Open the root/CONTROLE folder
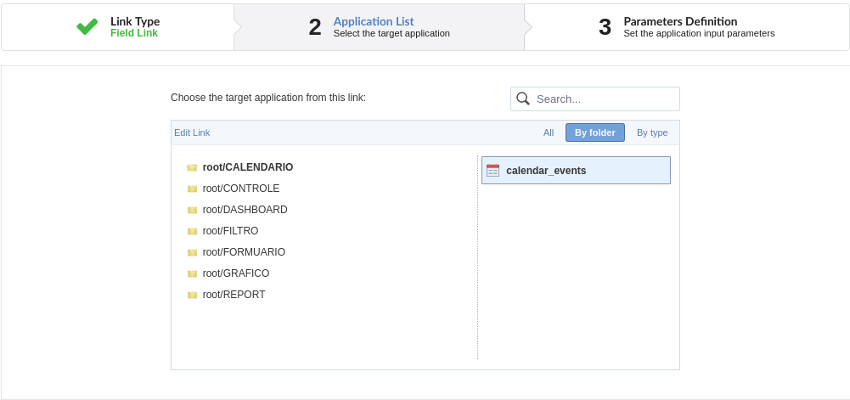 241,189
